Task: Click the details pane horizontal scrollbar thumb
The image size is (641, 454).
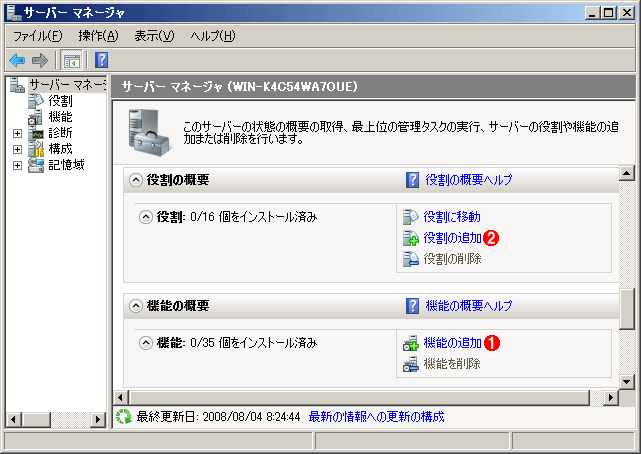Action: [x=359, y=397]
